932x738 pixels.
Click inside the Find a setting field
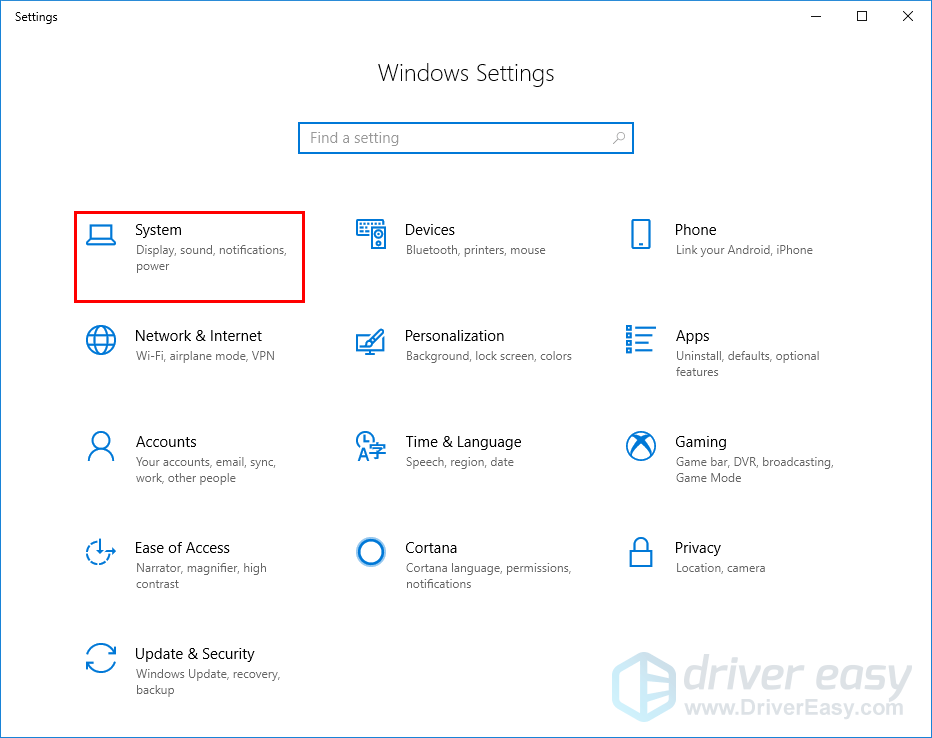point(450,137)
